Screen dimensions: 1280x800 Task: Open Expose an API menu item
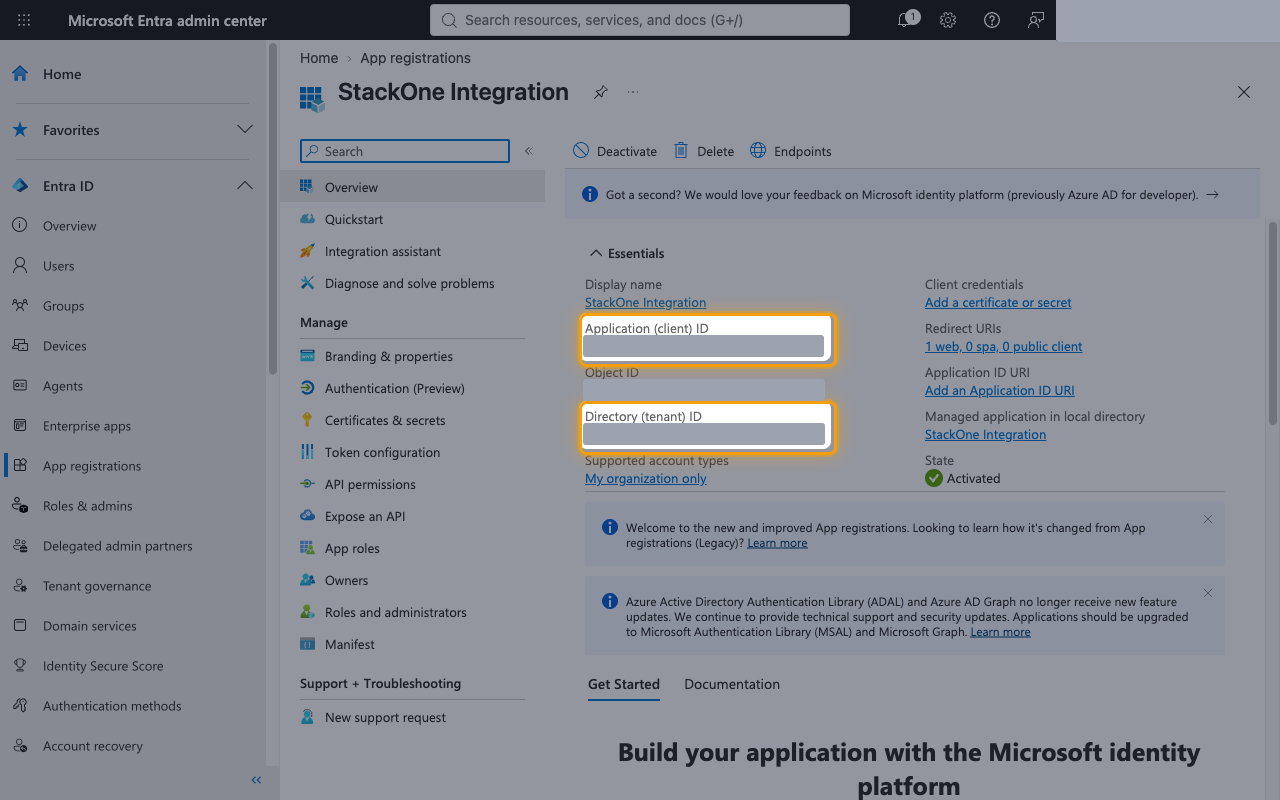click(x=365, y=516)
